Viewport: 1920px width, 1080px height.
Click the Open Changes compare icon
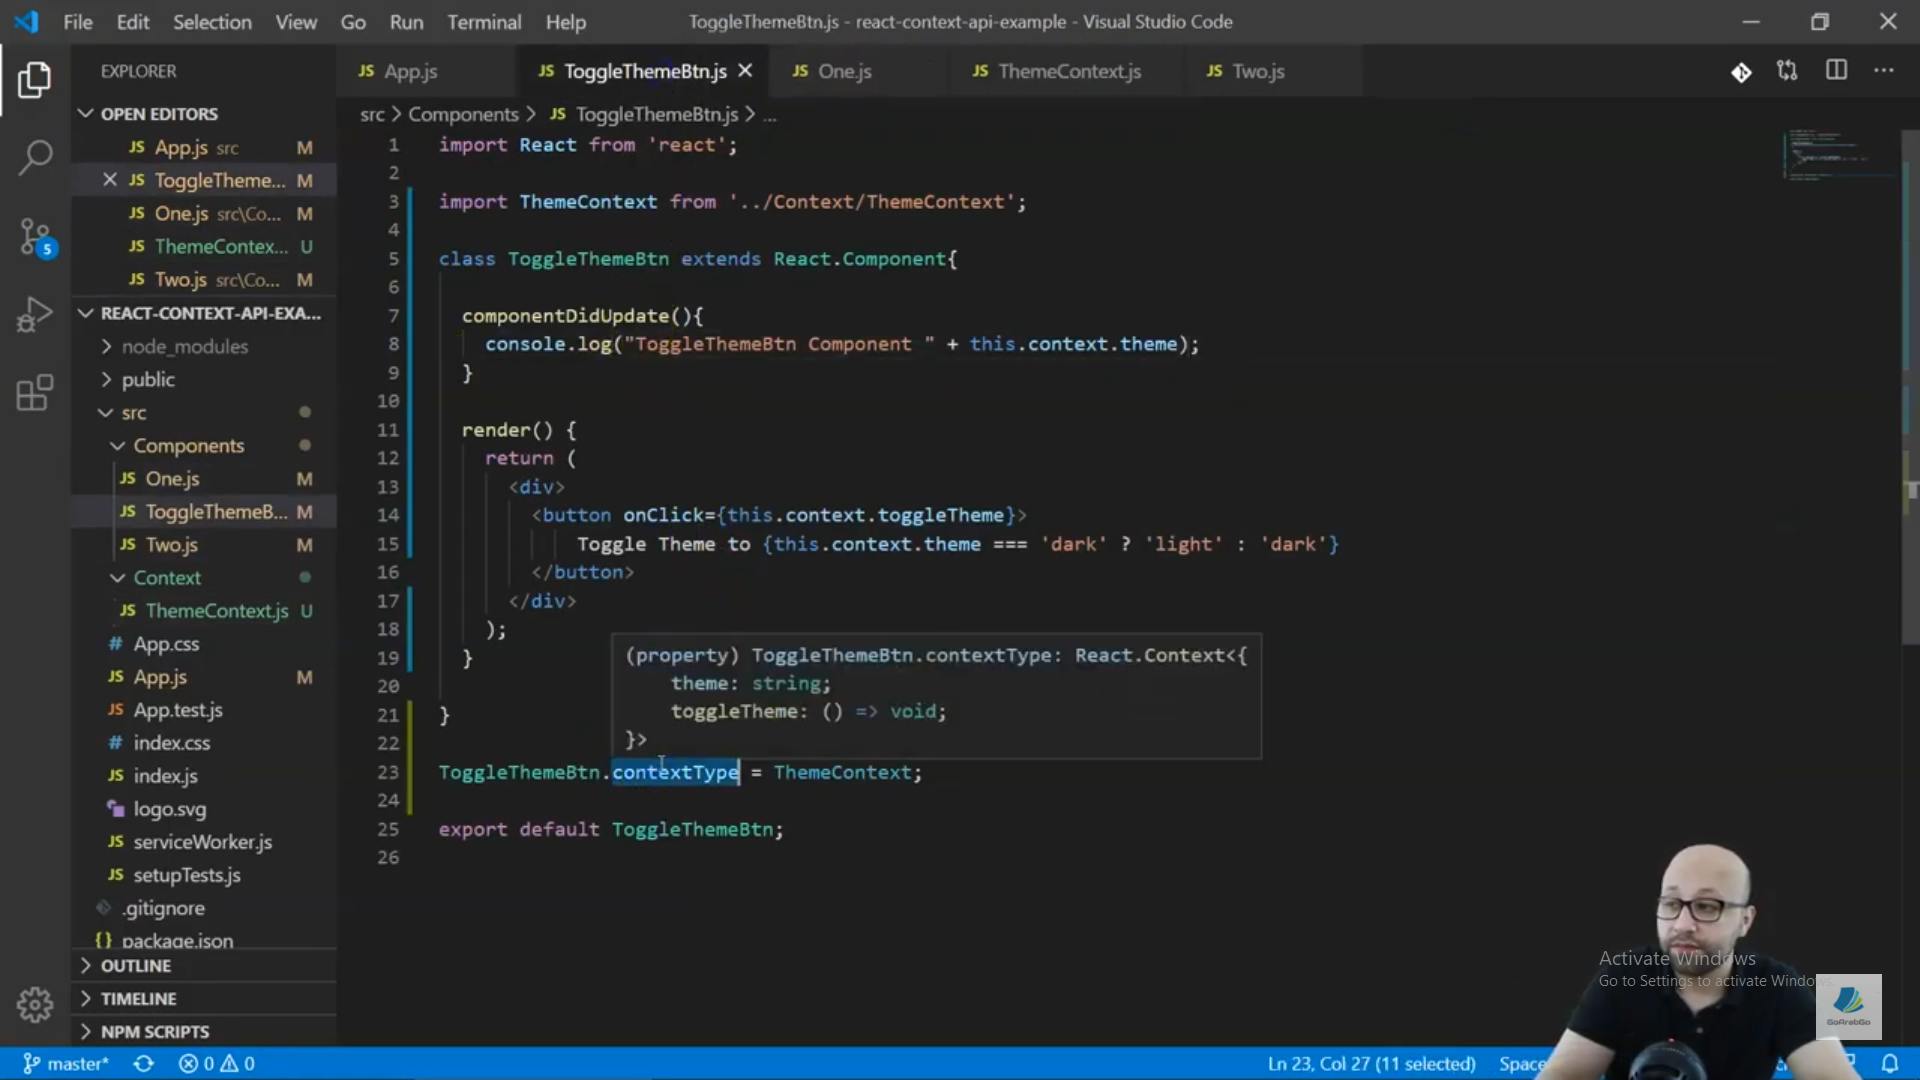[1787, 71]
